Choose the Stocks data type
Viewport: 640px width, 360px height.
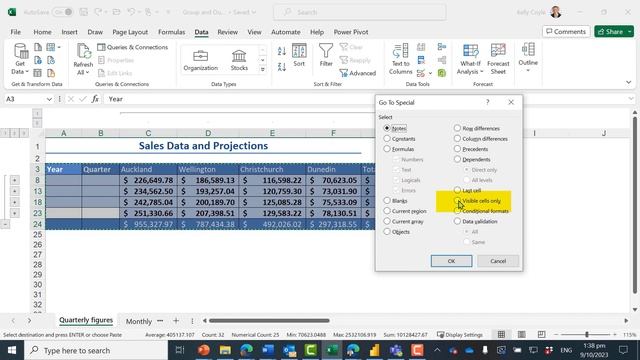tap(239, 60)
